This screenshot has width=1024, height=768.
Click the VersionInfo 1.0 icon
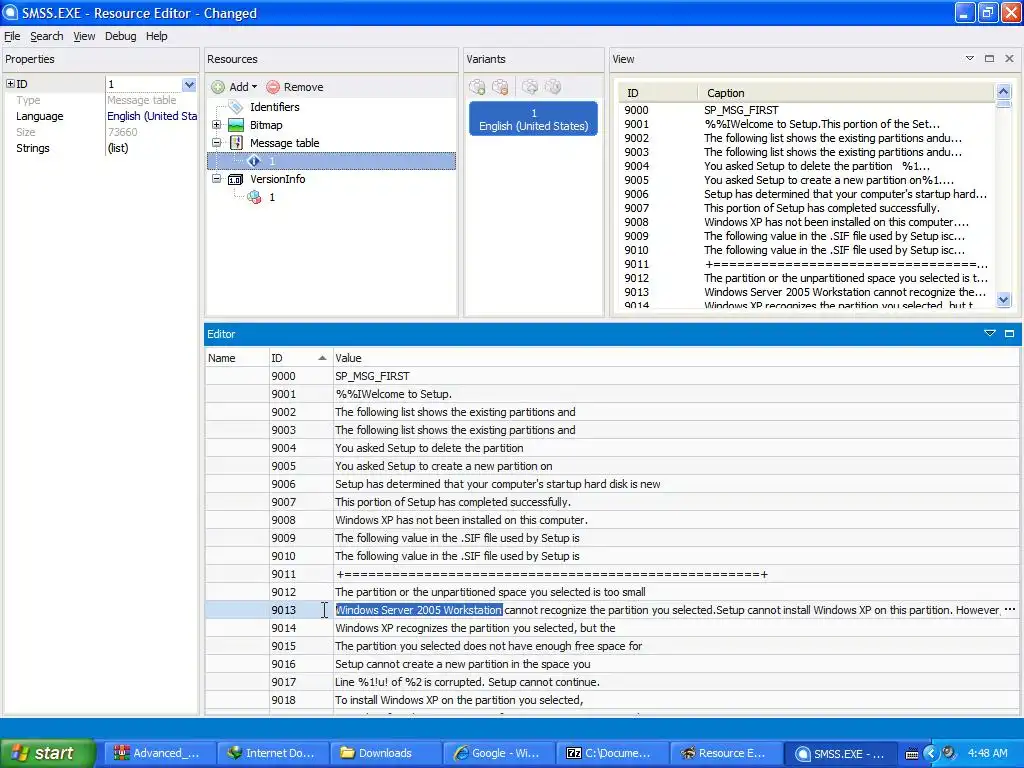235,179
